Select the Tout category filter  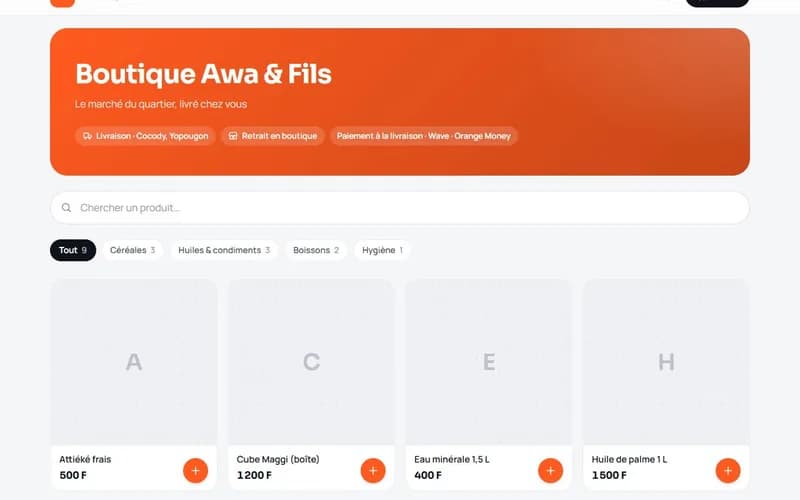tap(73, 250)
